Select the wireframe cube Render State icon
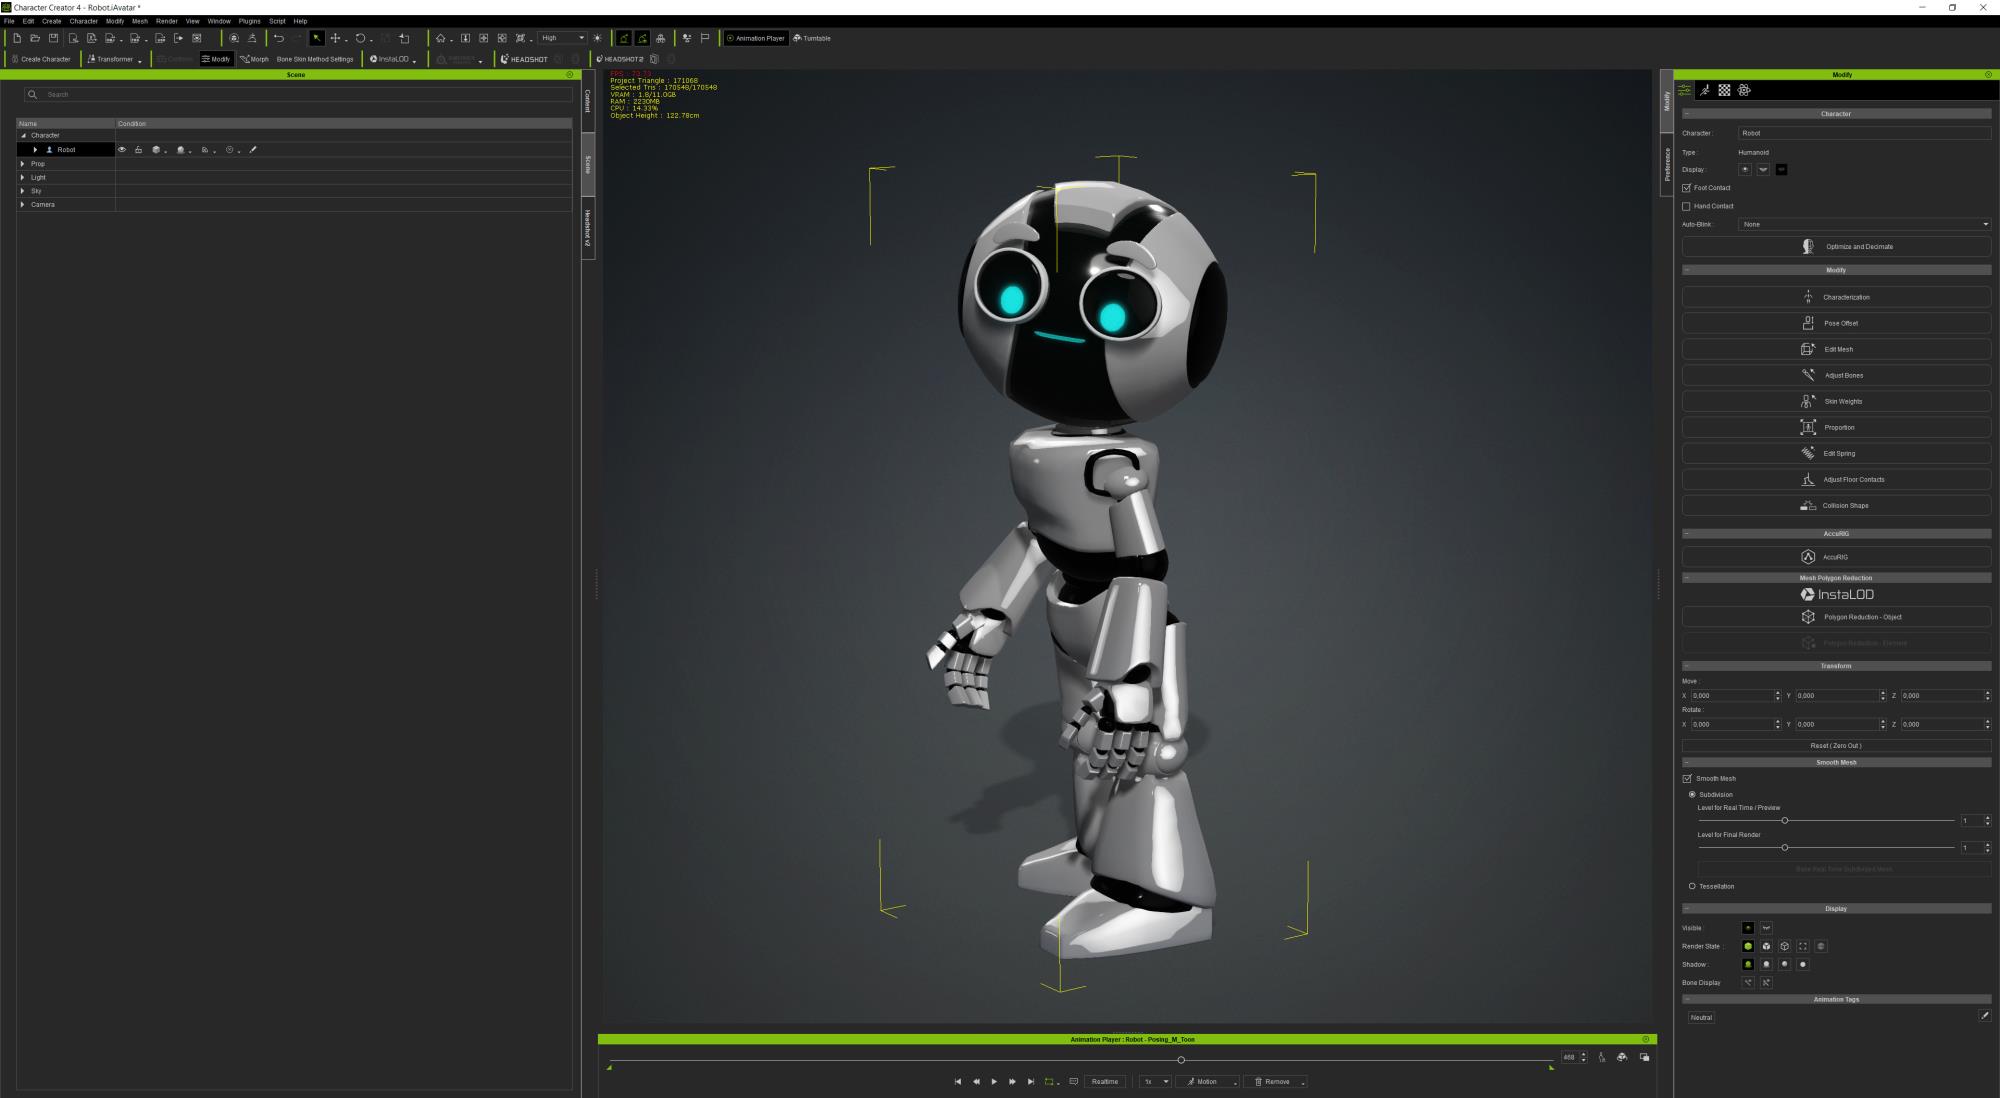This screenshot has width=2000, height=1098. click(1785, 946)
